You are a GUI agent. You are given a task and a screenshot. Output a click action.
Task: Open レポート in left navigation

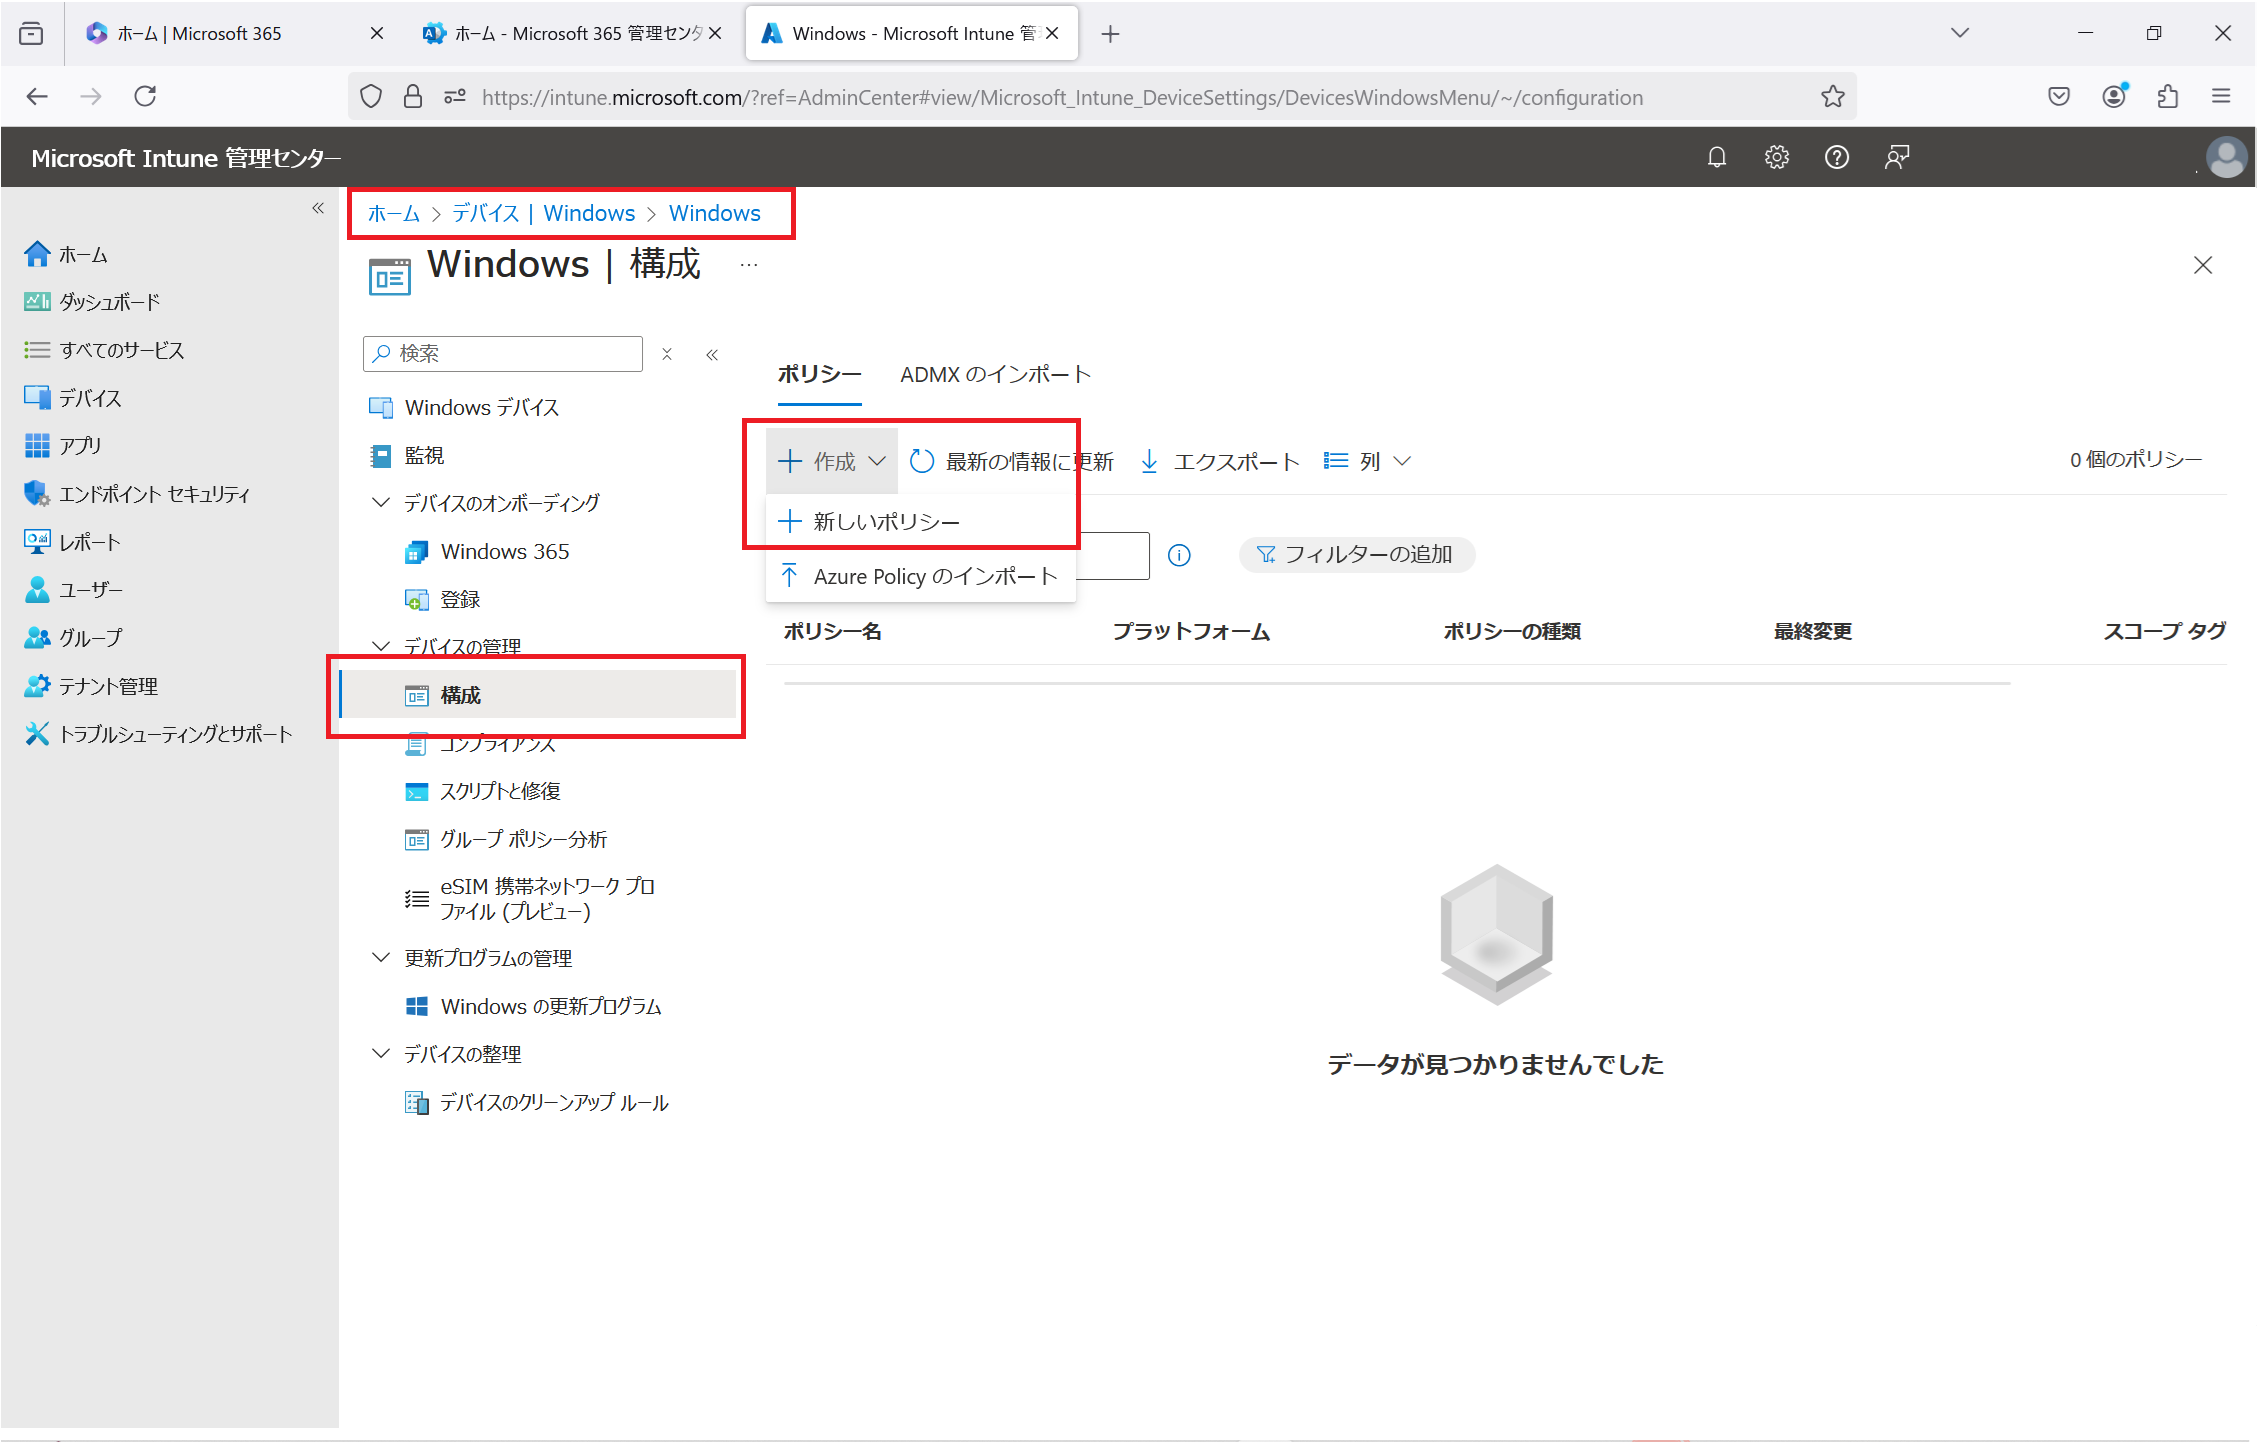coord(72,542)
